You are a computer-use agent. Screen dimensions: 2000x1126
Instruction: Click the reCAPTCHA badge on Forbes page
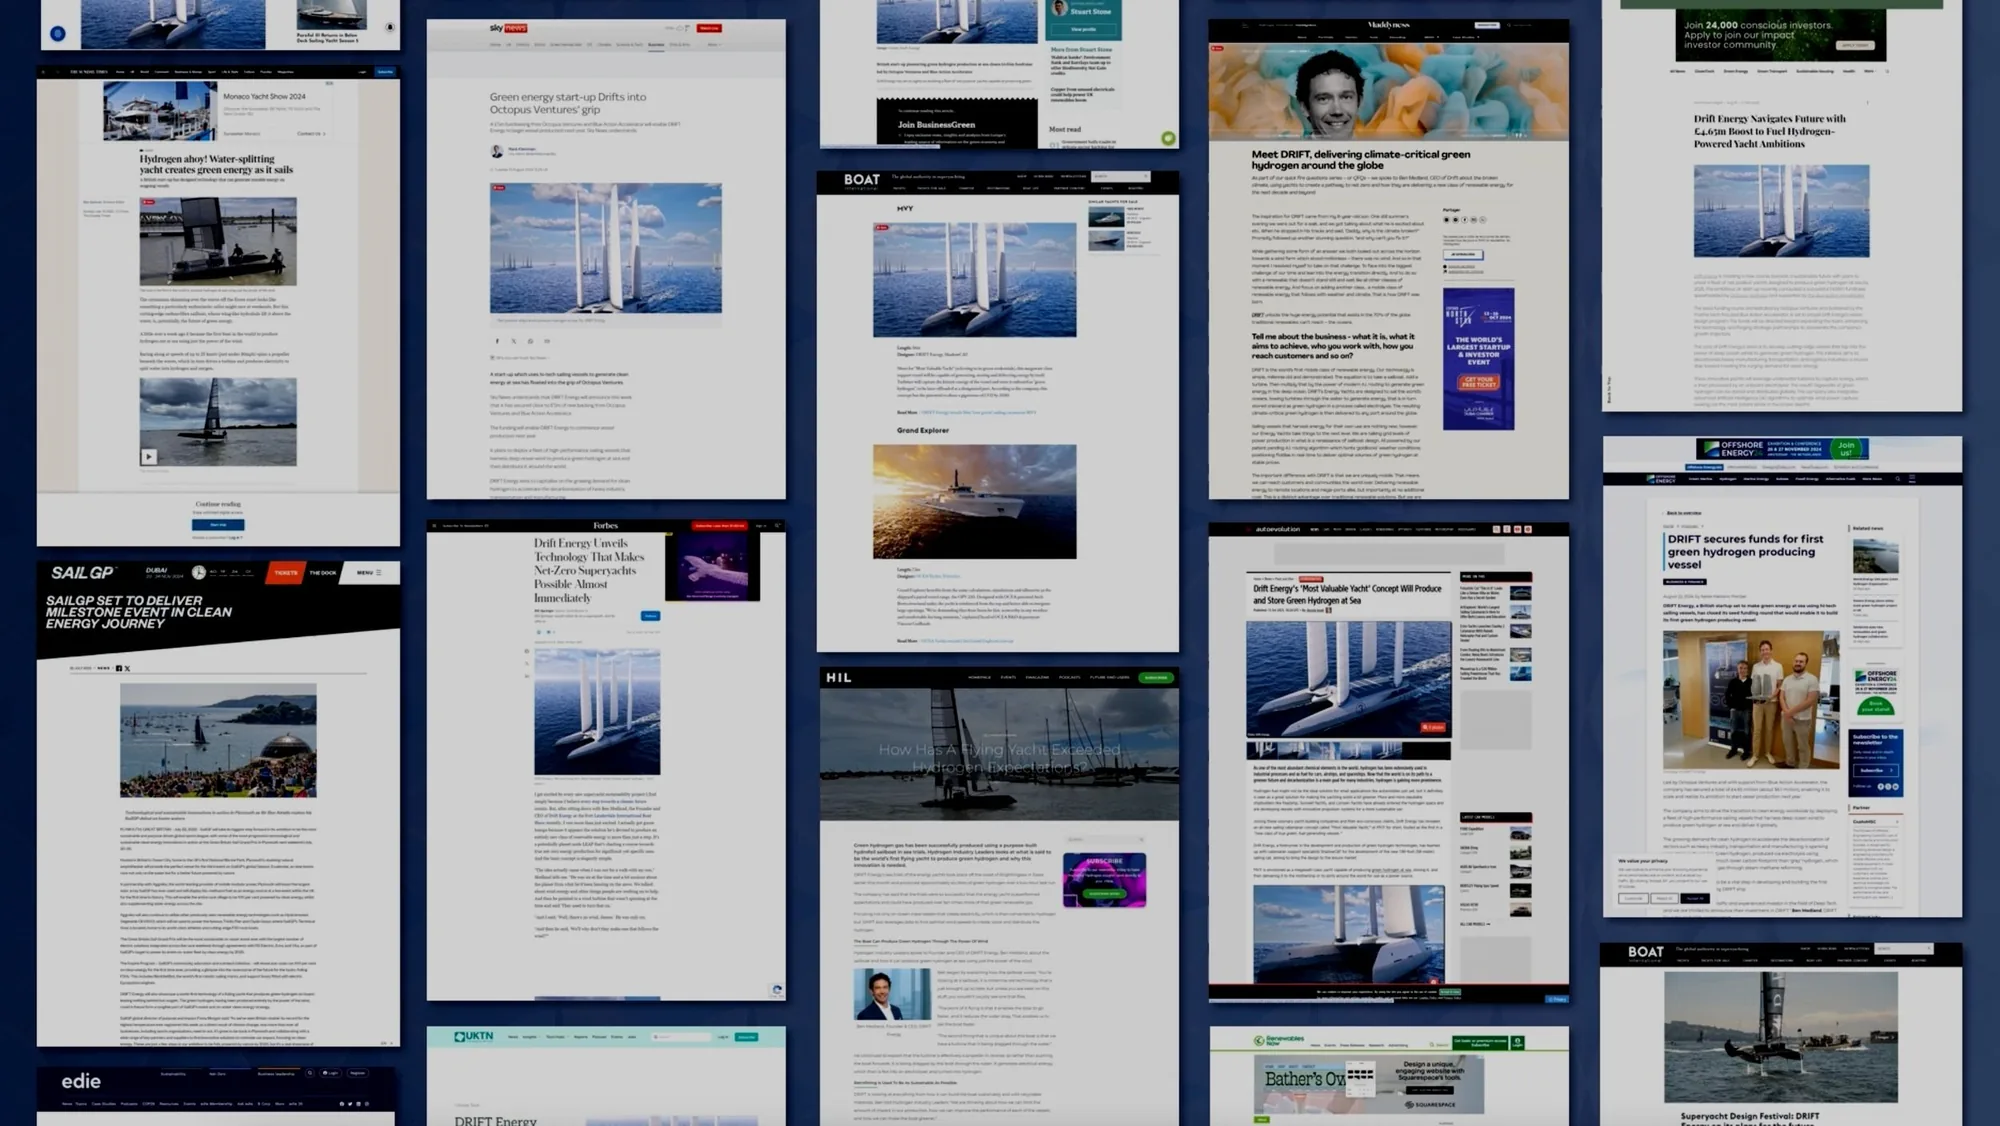tap(777, 990)
